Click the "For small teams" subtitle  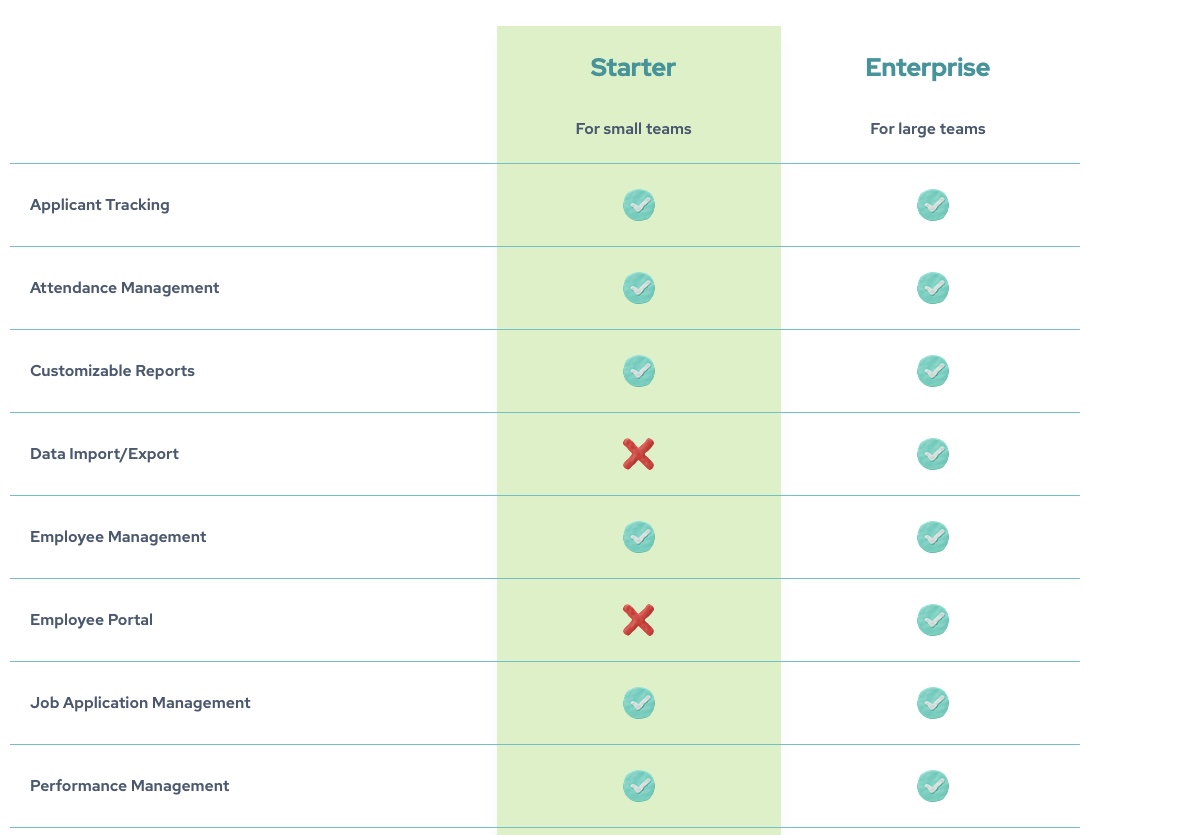click(x=633, y=128)
